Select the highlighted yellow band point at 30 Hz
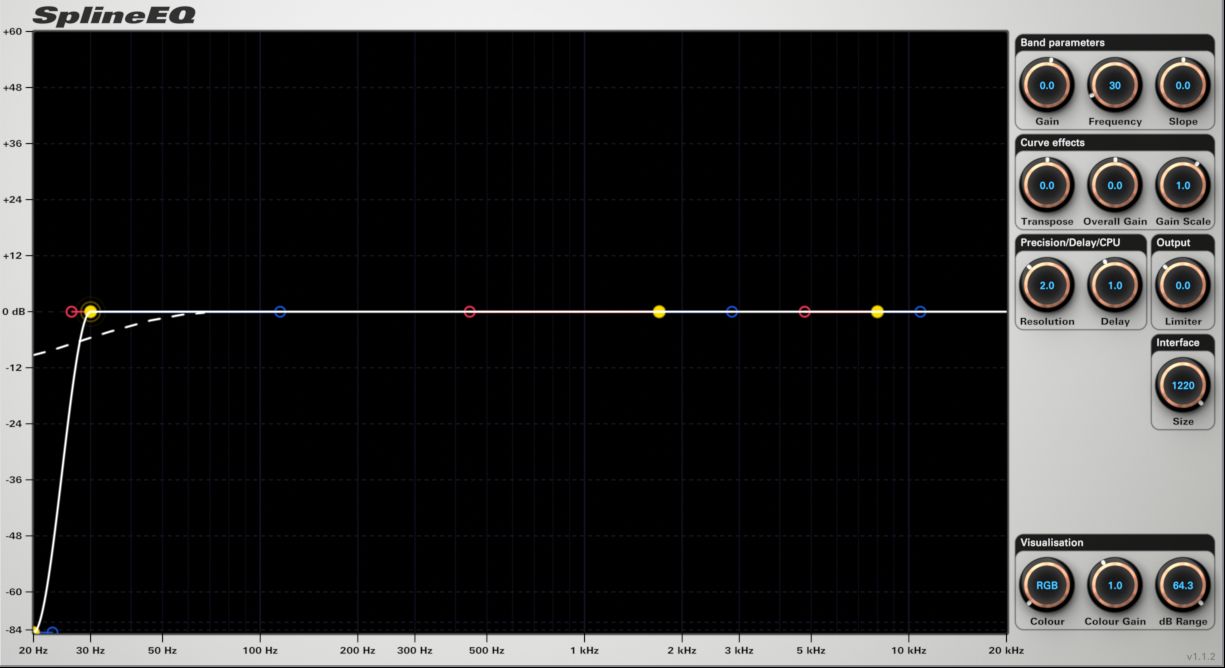Screen dimensions: 1225x668 point(91,312)
